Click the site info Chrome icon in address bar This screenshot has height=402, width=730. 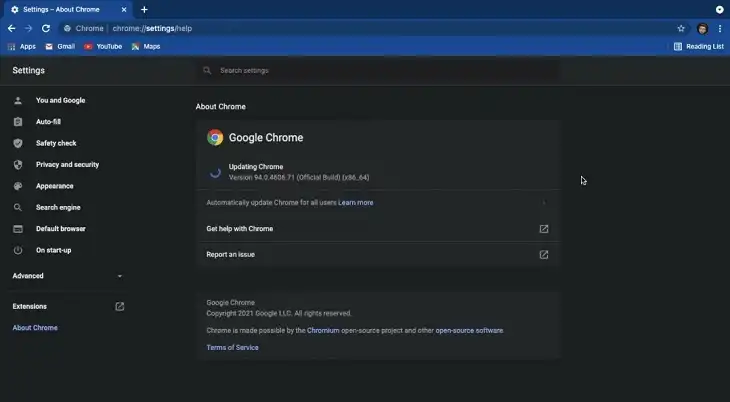[68, 28]
